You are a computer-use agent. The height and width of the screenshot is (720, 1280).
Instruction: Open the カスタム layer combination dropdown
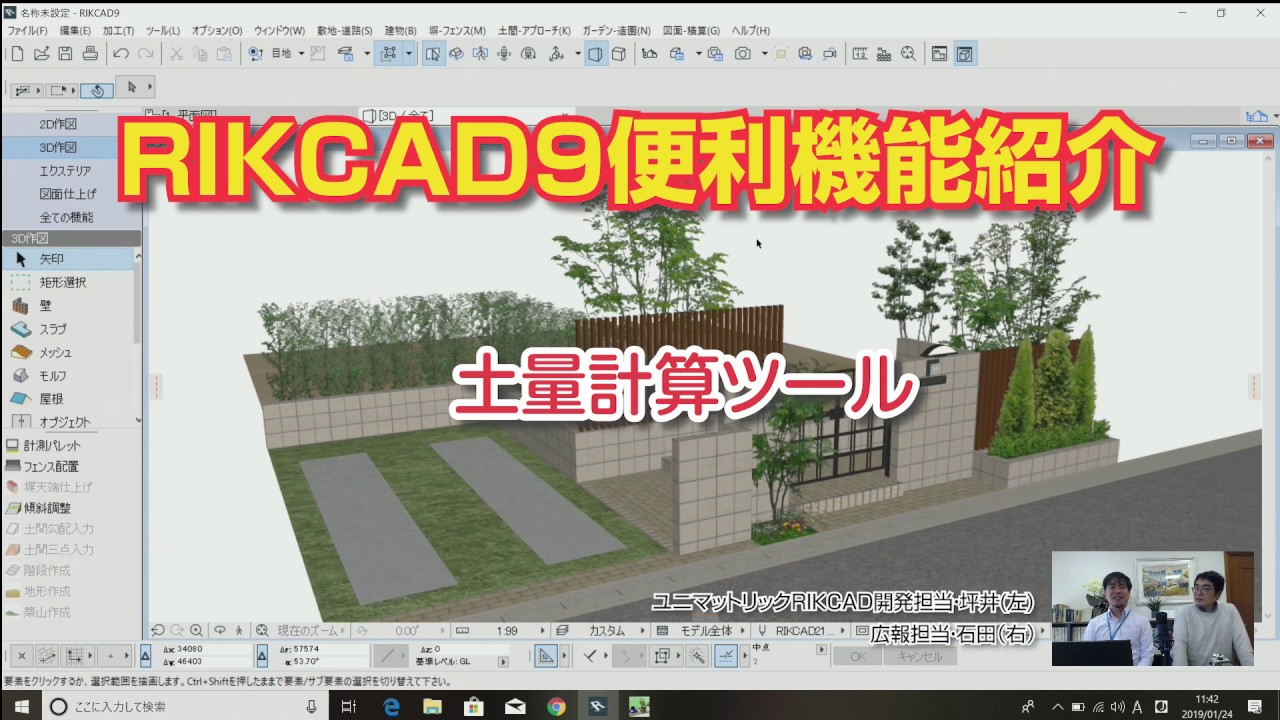(x=606, y=631)
